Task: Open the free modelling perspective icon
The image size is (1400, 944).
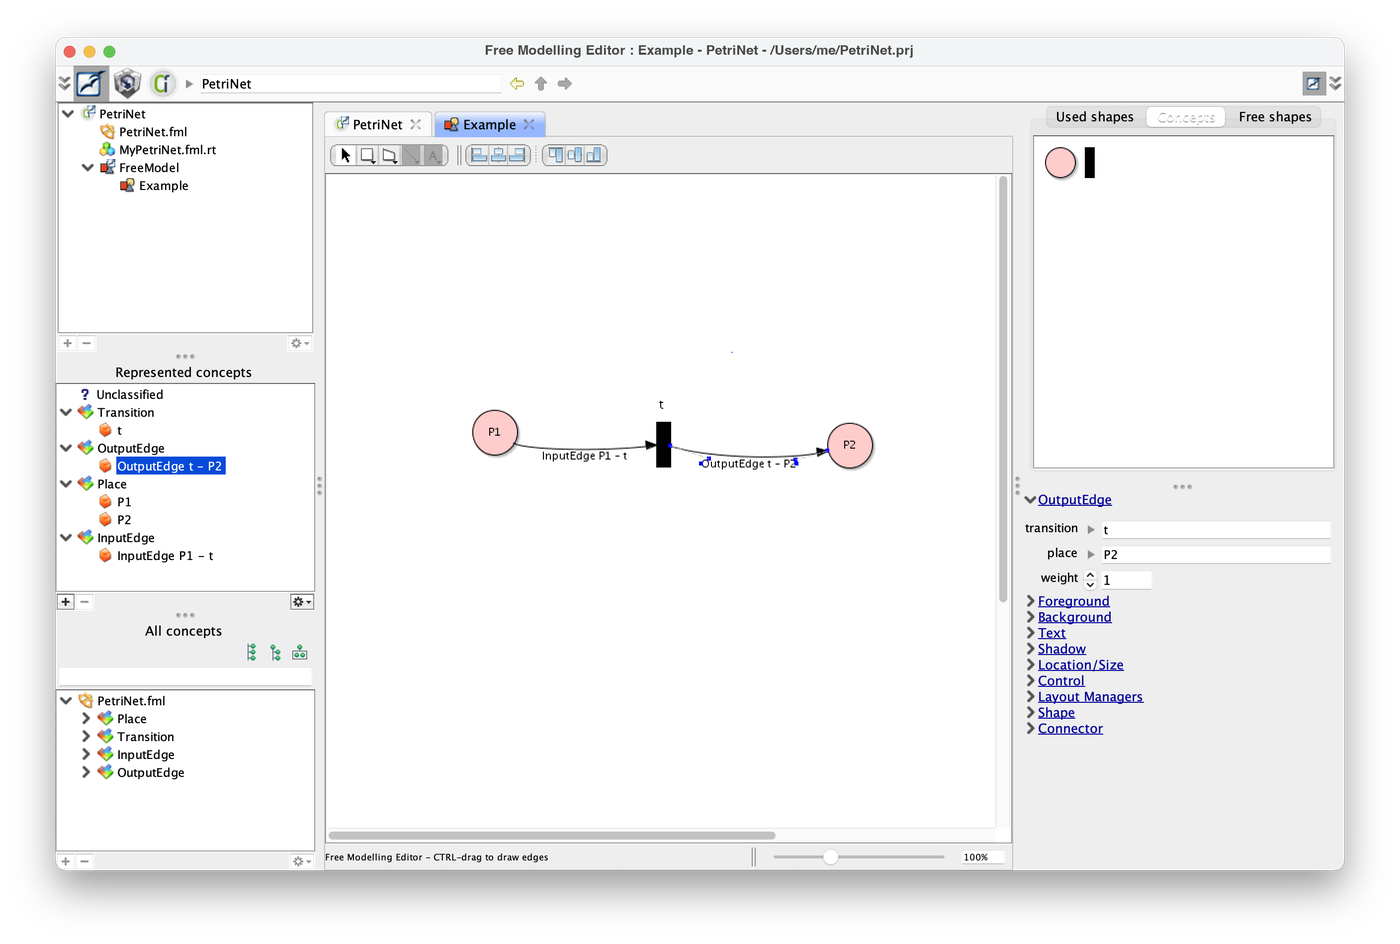Action: click(x=91, y=83)
